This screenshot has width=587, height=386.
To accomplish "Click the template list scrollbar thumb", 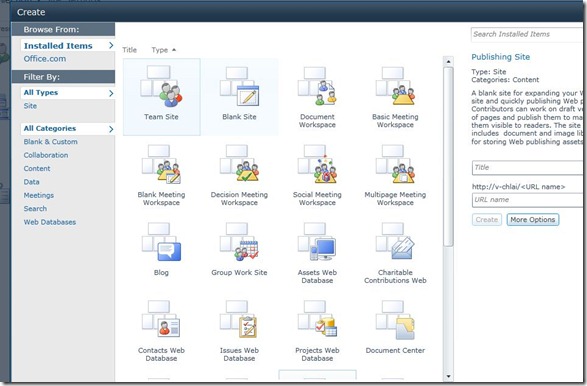I will point(448,156).
